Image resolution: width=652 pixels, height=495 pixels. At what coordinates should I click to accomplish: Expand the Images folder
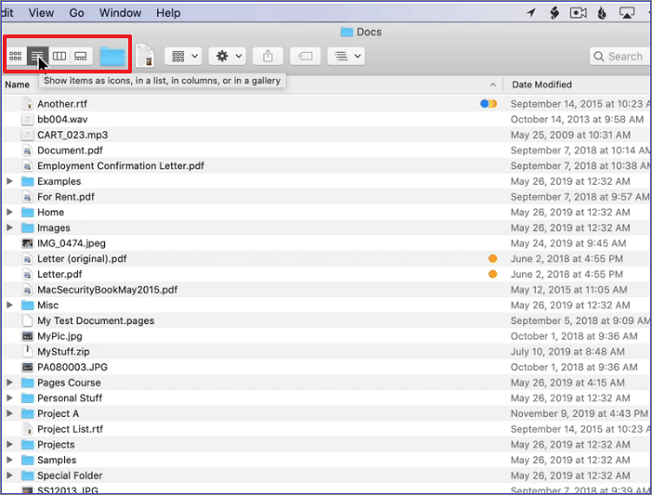pyautogui.click(x=9, y=228)
